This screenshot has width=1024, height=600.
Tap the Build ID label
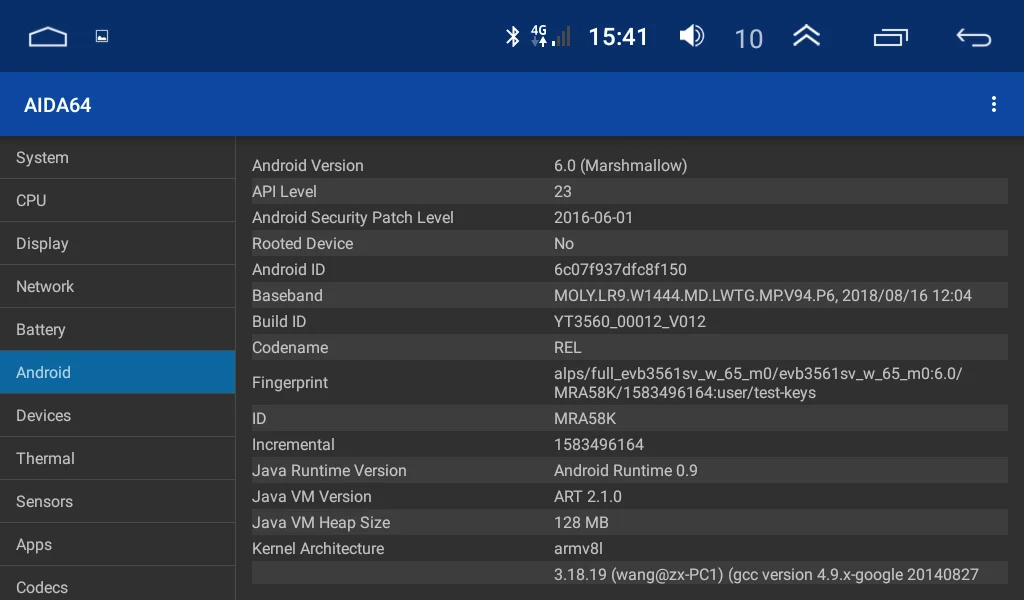point(279,322)
